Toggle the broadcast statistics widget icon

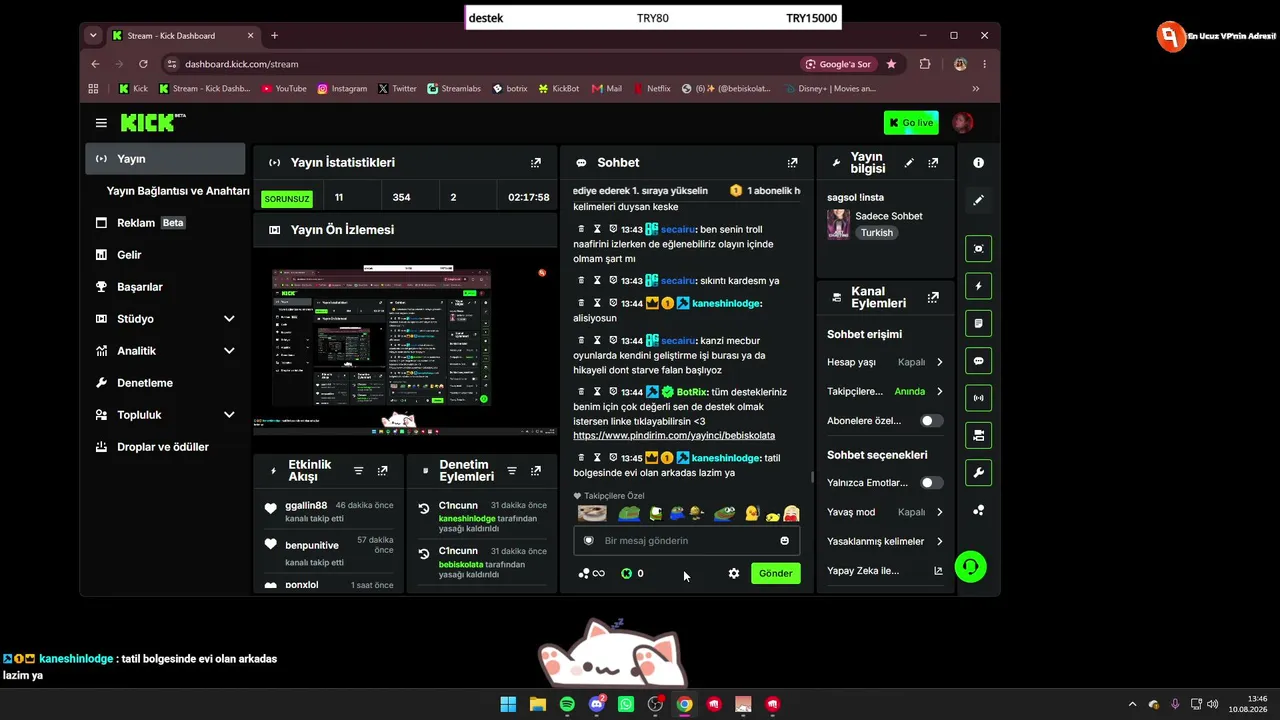(x=978, y=398)
